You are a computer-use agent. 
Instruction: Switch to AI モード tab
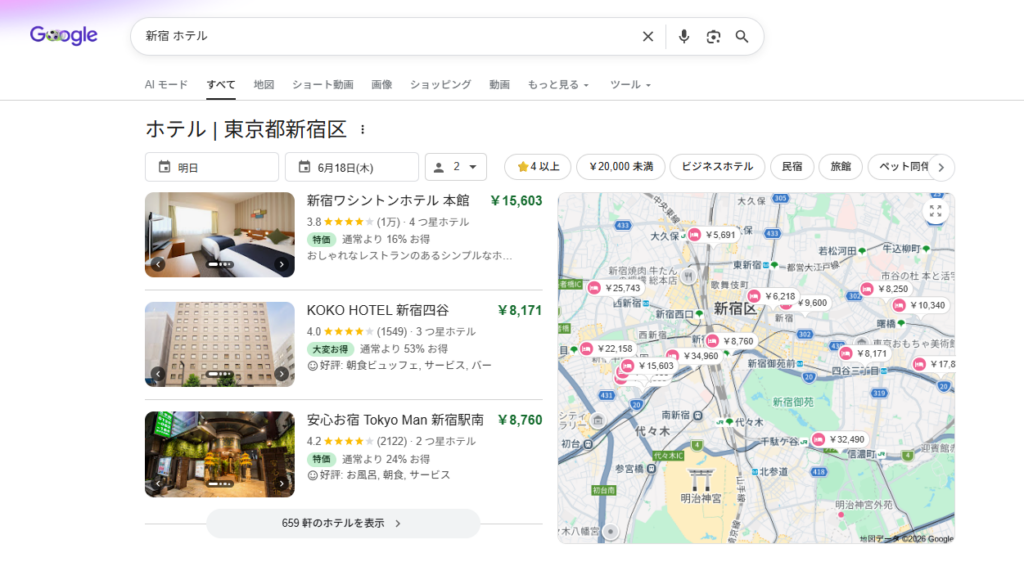point(166,85)
